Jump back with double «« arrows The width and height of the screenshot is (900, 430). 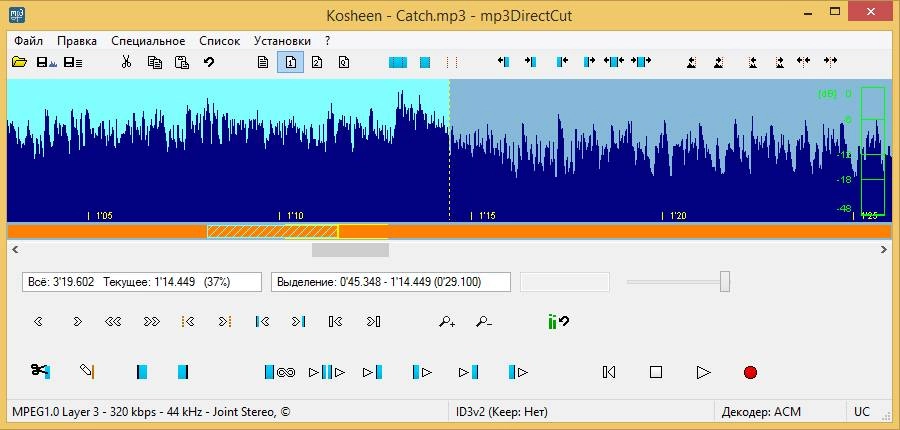(113, 321)
